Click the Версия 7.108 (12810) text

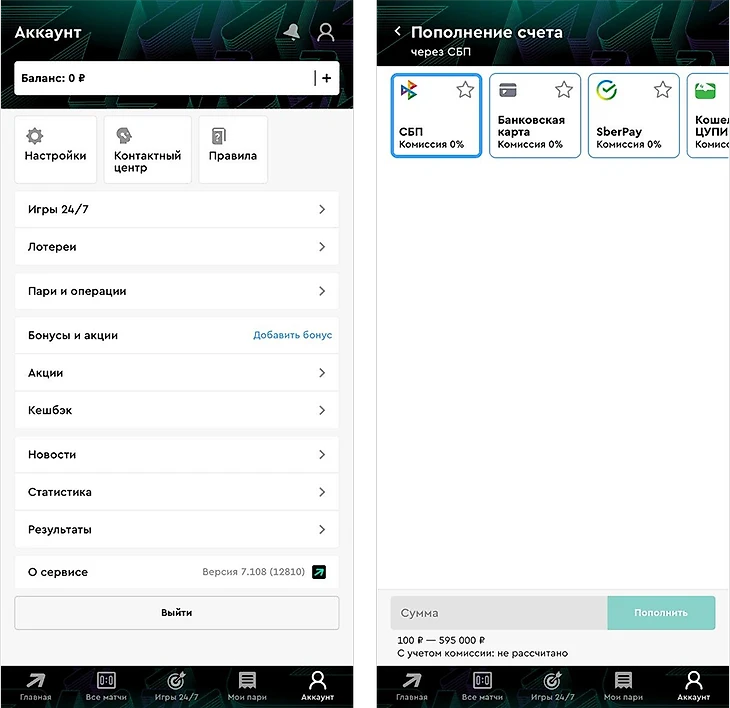click(253, 572)
